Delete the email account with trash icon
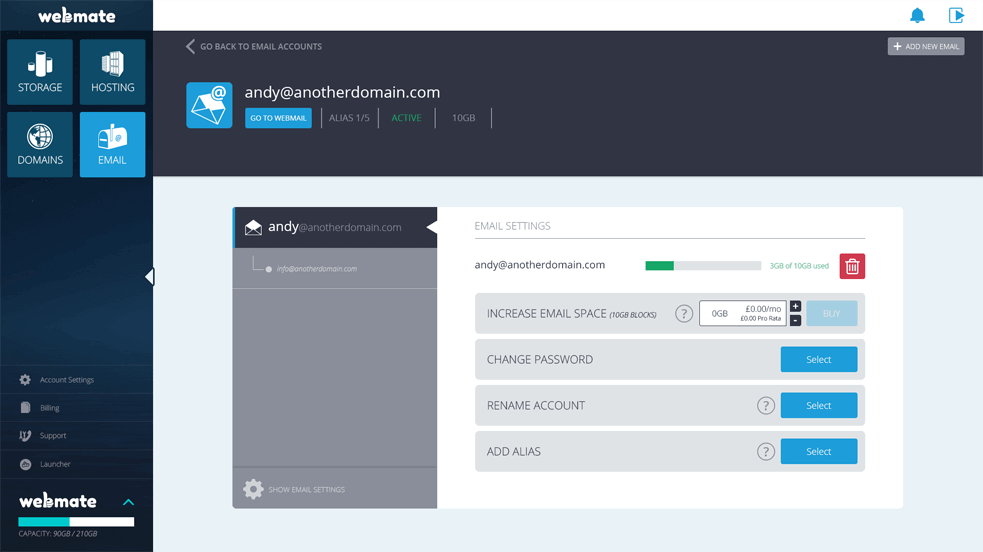The width and height of the screenshot is (983, 552). [x=852, y=266]
